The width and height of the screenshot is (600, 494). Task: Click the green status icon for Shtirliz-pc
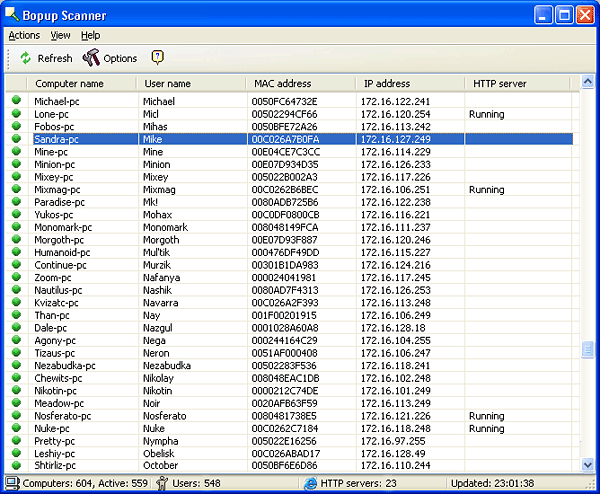pyautogui.click(x=16, y=465)
